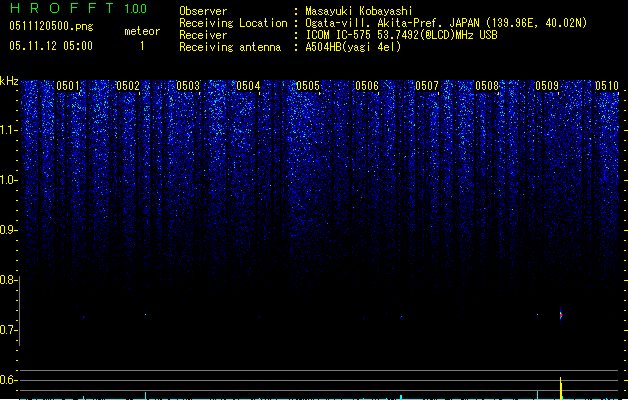This screenshot has width=629, height=400.
Task: Click the Observer label
Action: [203, 11]
